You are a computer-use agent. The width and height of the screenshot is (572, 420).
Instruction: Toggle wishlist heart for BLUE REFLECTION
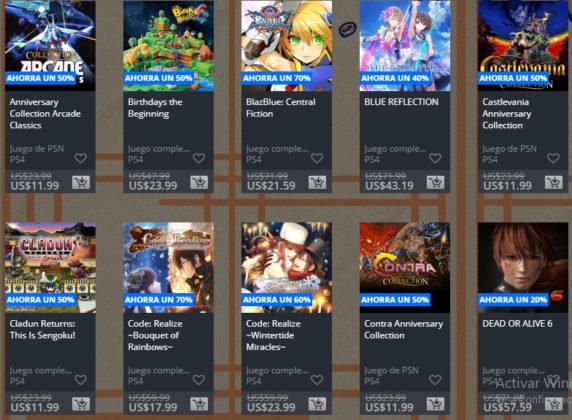pos(435,158)
